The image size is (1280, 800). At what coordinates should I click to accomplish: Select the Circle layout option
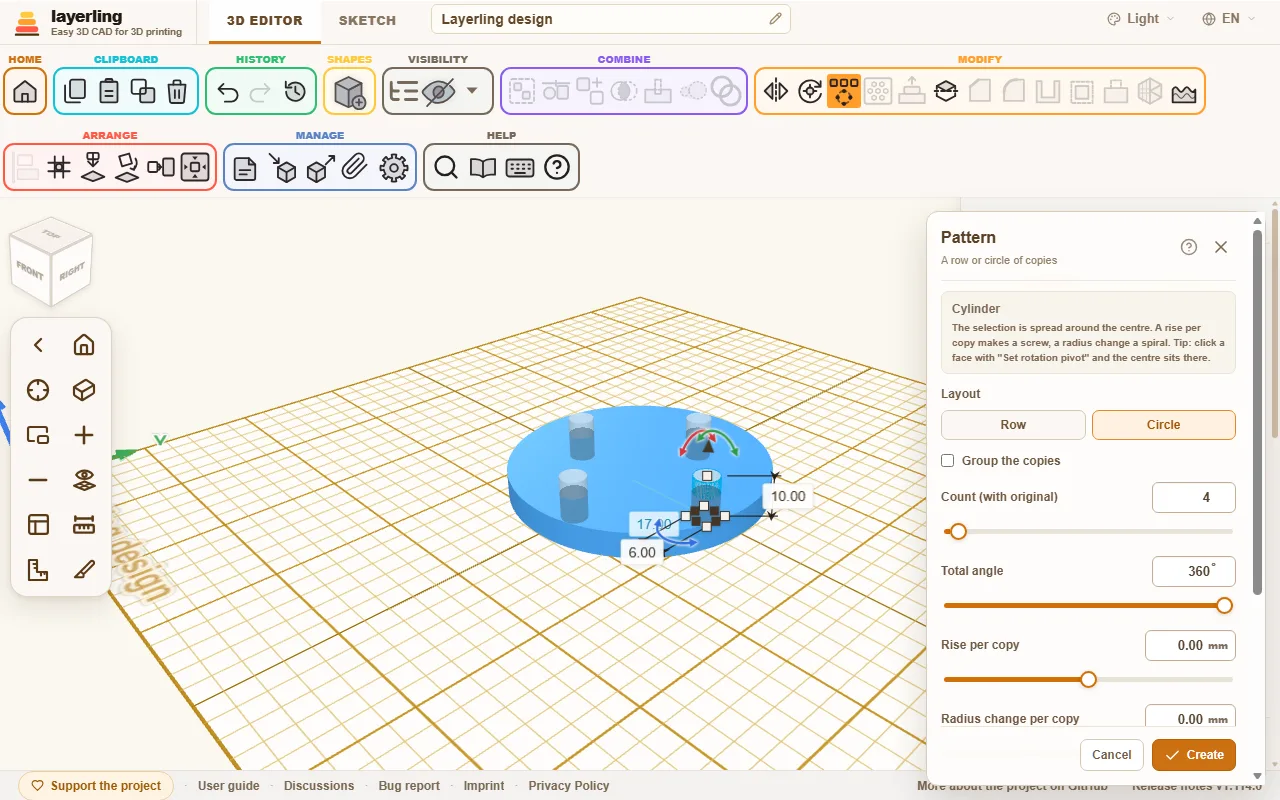click(1164, 425)
